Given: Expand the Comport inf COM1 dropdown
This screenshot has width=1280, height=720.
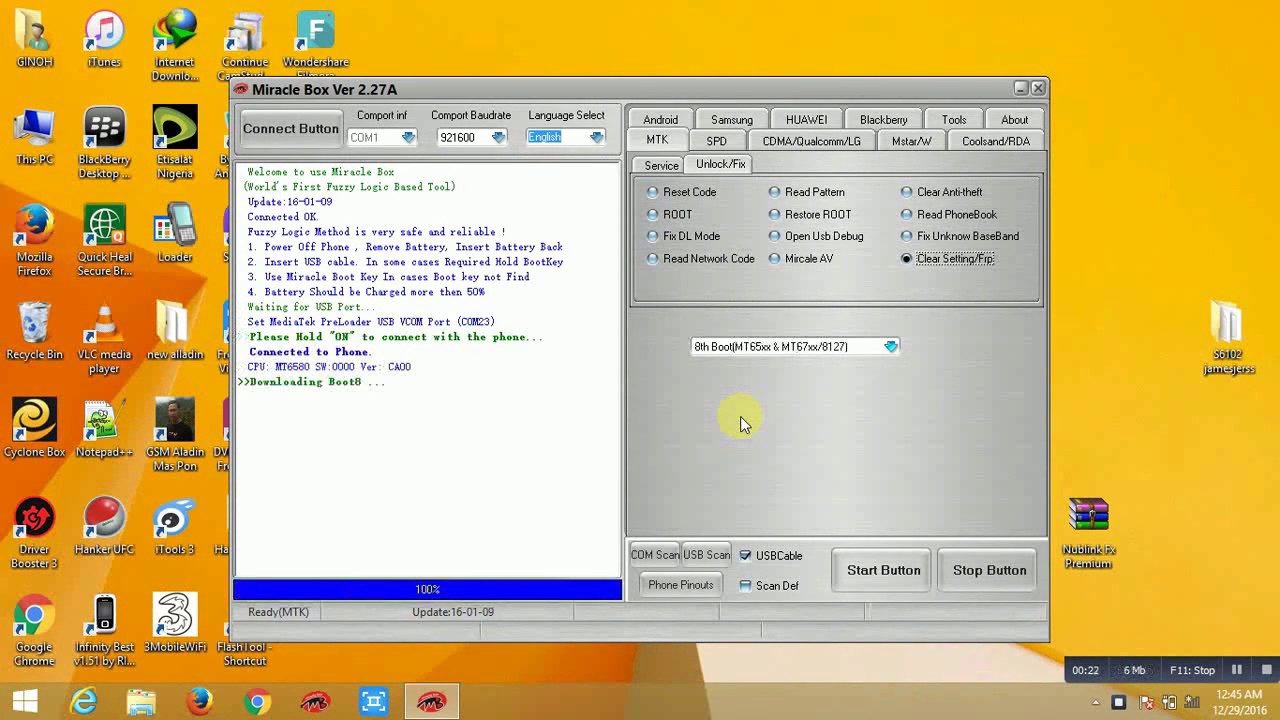Looking at the screenshot, I should pyautogui.click(x=408, y=137).
